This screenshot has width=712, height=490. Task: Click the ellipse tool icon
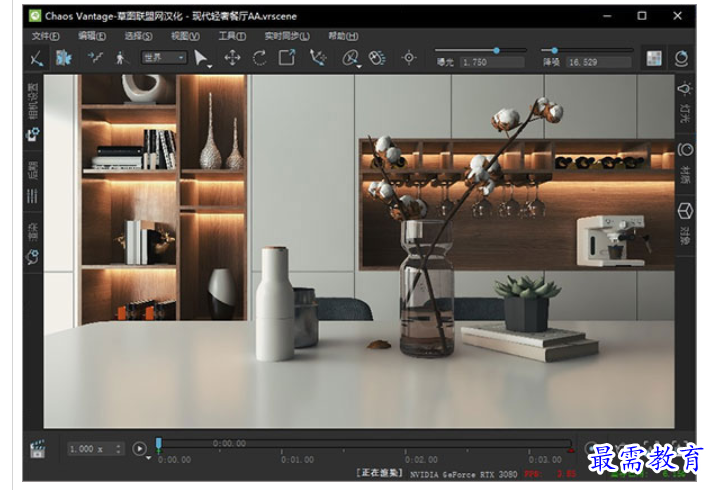350,58
